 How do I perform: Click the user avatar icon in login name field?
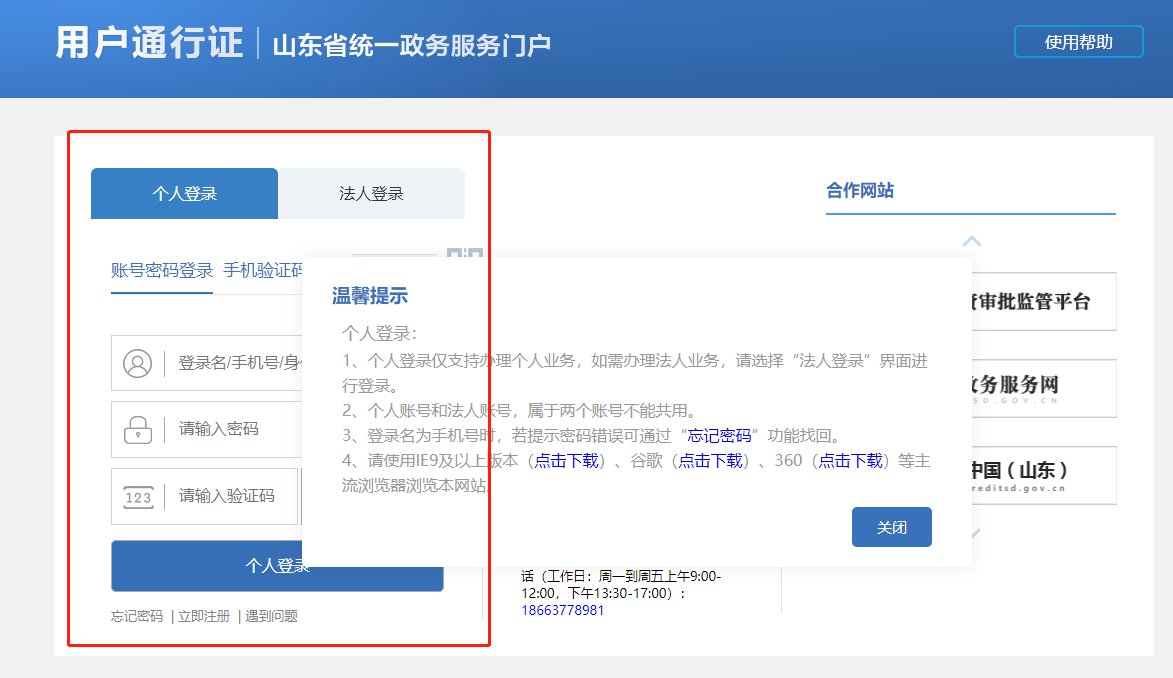pyautogui.click(x=137, y=363)
